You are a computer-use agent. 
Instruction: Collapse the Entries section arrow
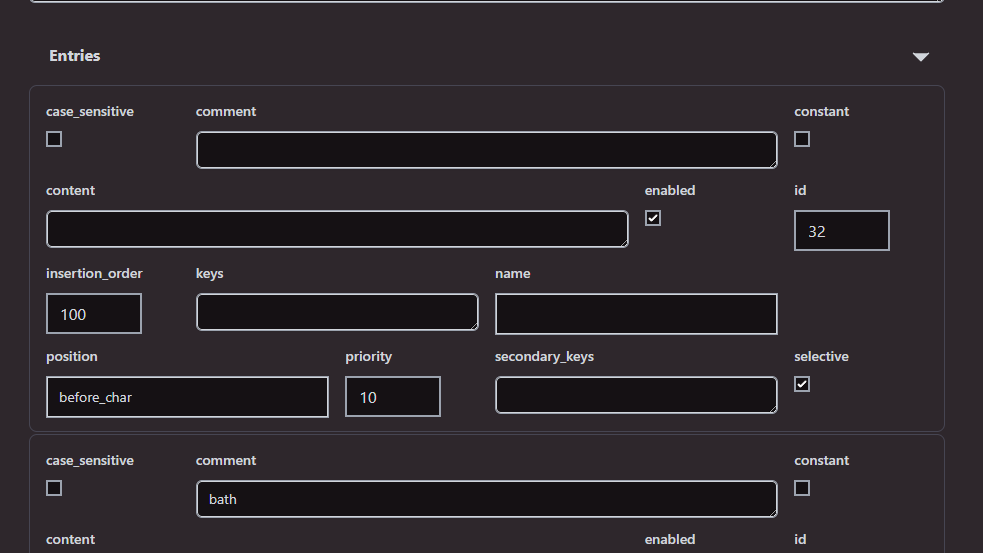click(920, 56)
